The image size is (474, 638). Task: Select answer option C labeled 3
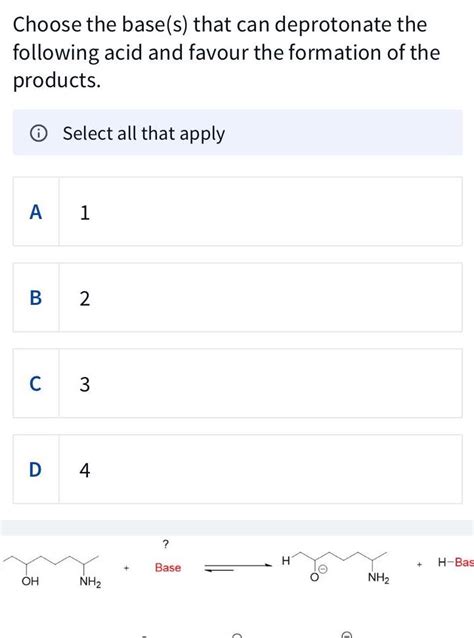click(237, 383)
